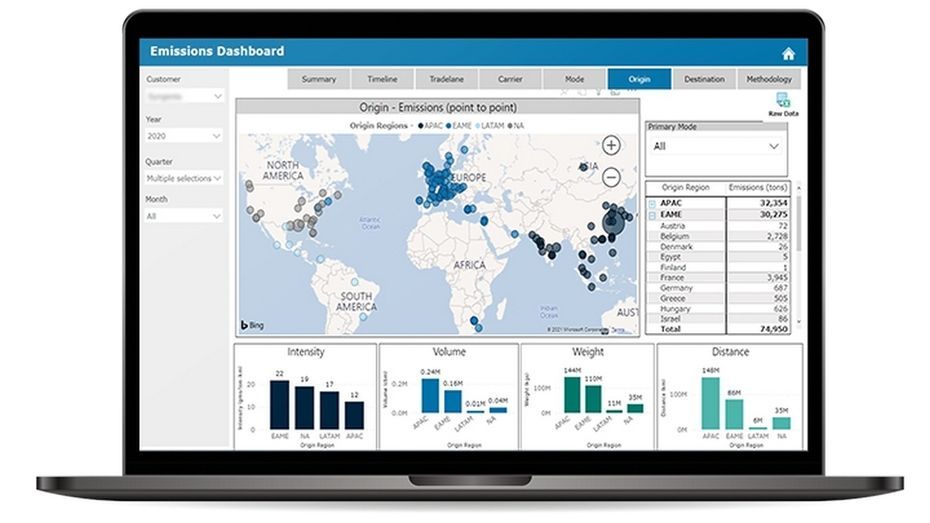930x523 pixels.
Task: Click the Home icon in header
Action: tap(788, 53)
